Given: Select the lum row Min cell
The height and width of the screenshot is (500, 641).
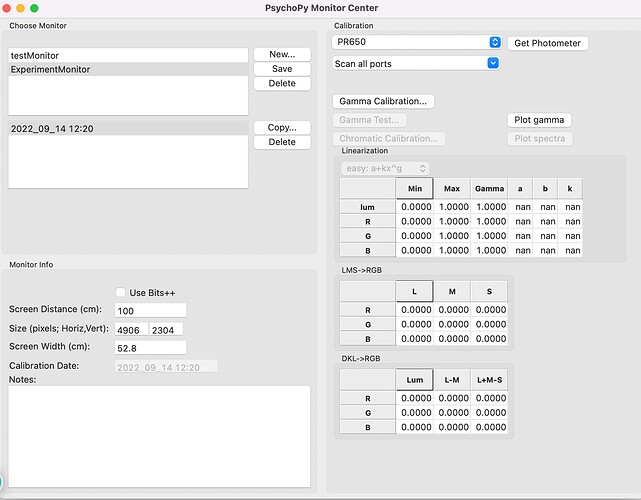Looking at the screenshot, I should pos(415,207).
